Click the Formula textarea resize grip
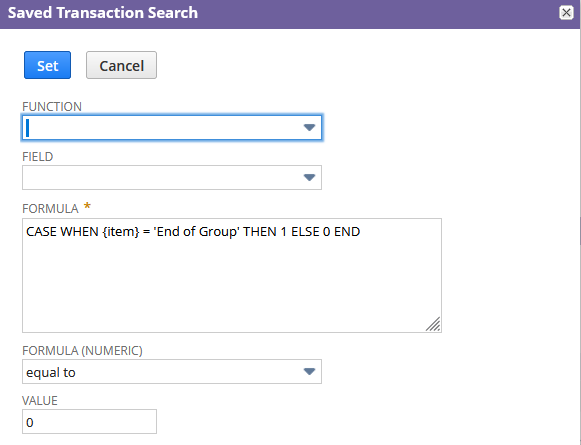 [x=433, y=324]
